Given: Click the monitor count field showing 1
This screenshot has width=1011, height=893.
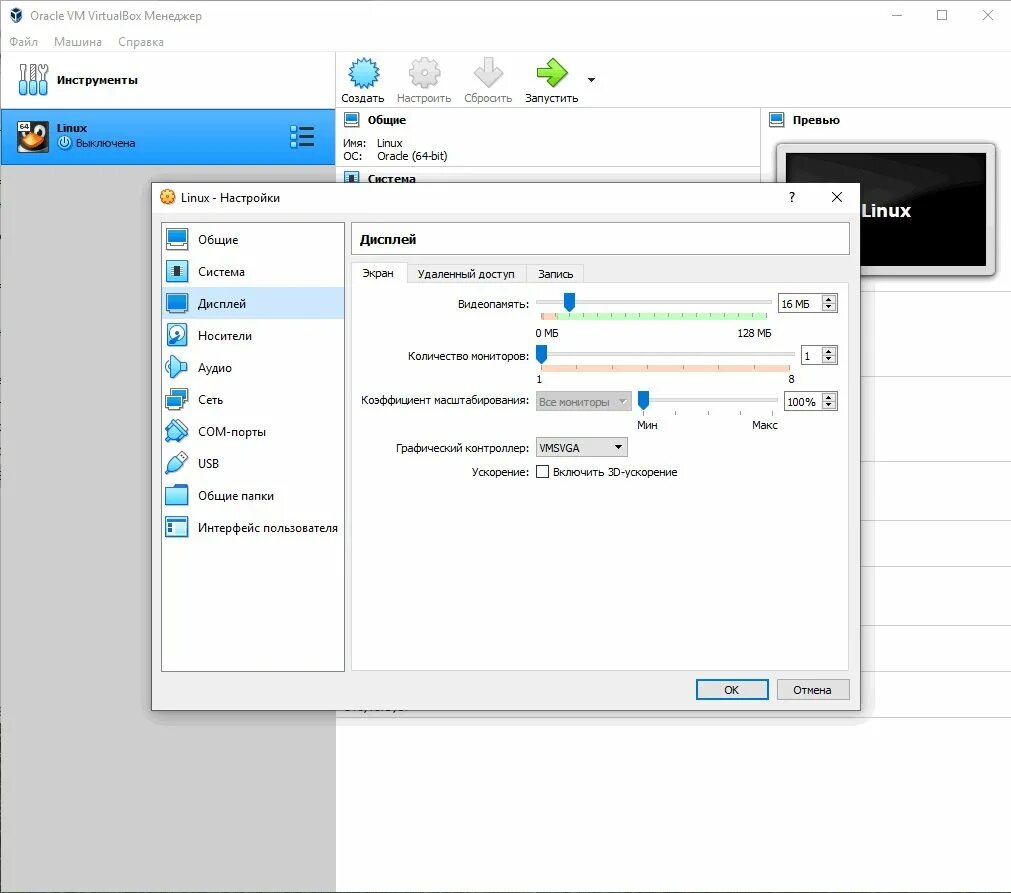Looking at the screenshot, I should (811, 355).
